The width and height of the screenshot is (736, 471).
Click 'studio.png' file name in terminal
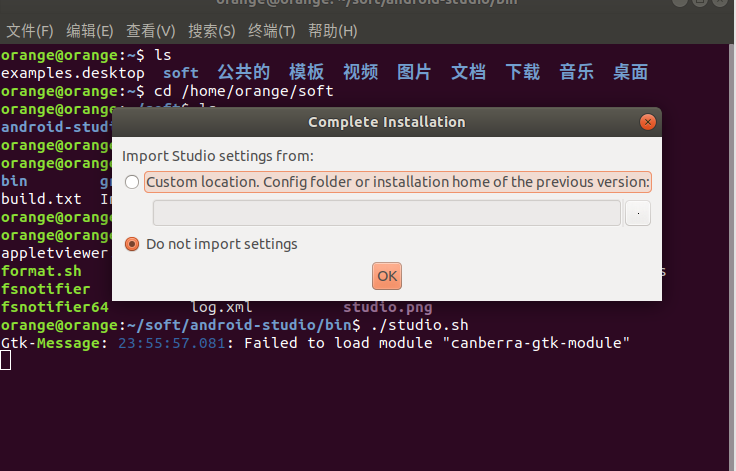pyautogui.click(x=388, y=308)
